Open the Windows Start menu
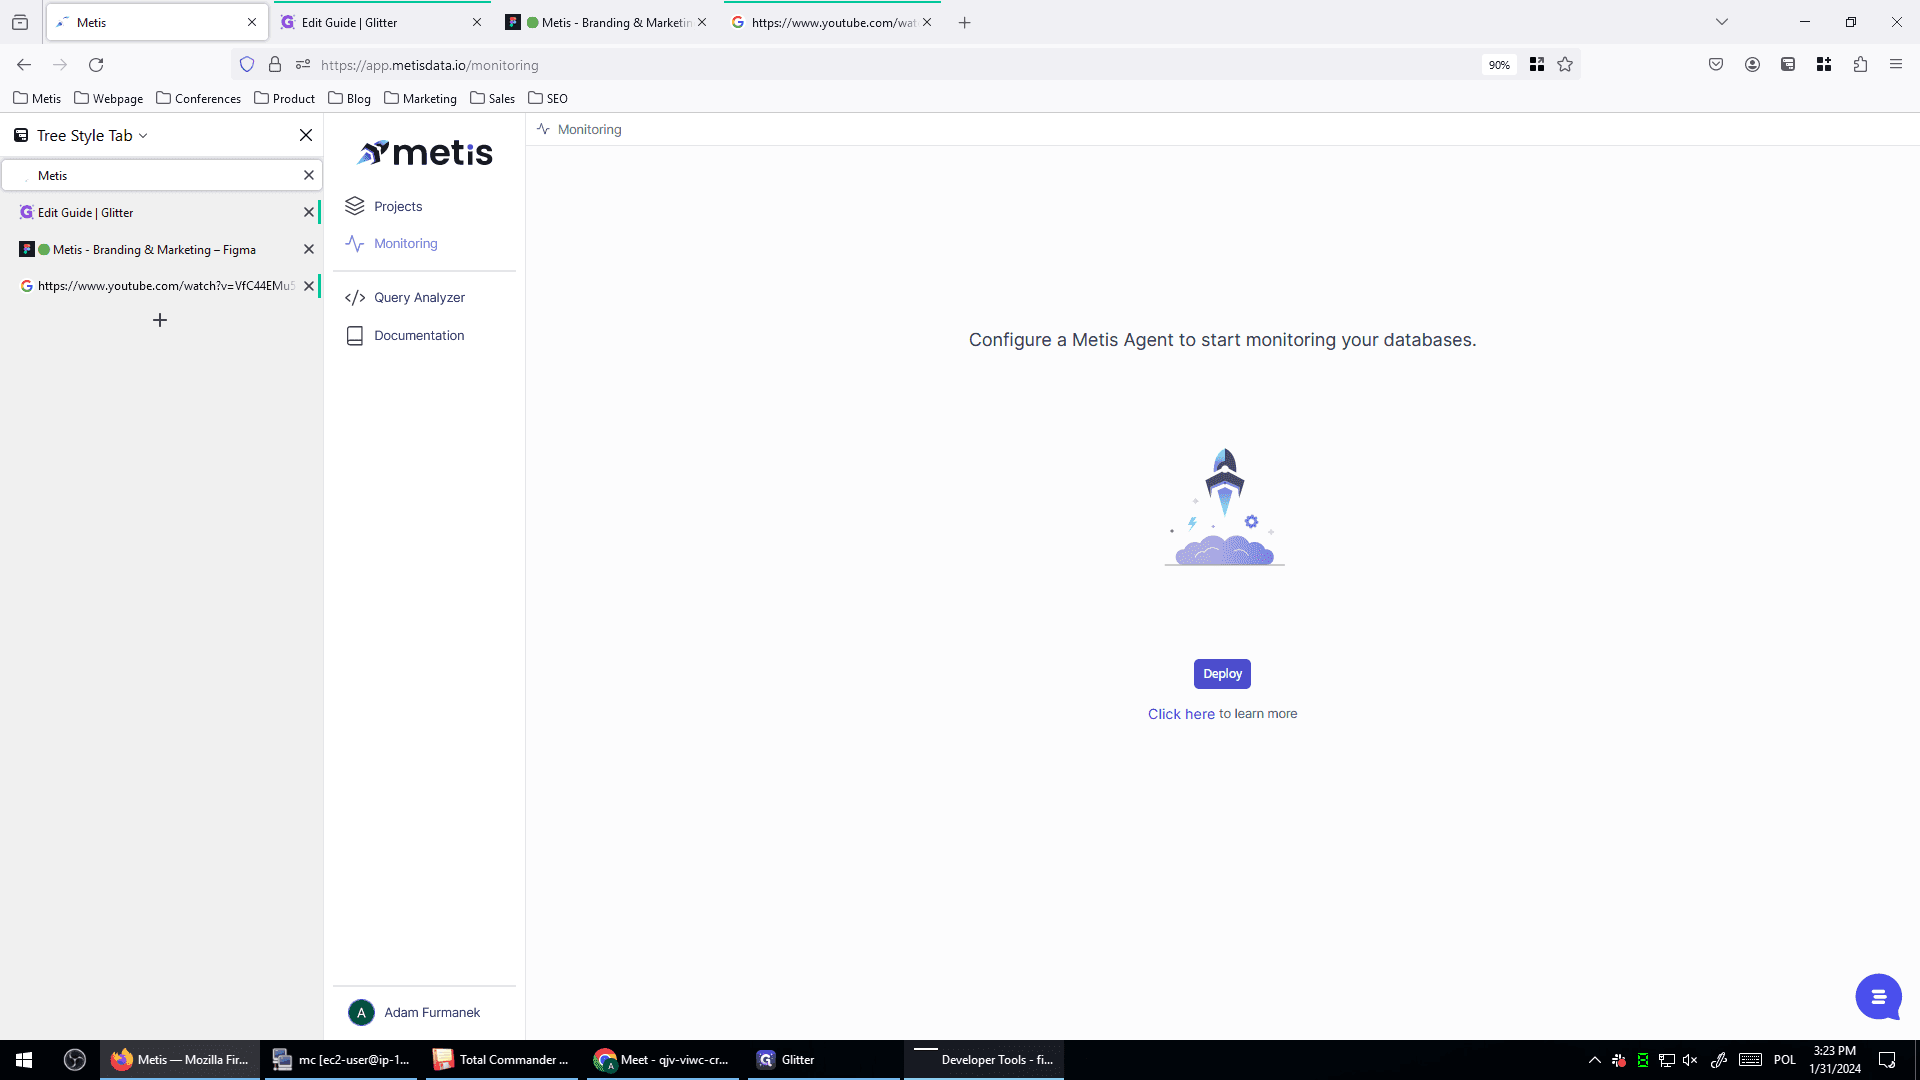 pyautogui.click(x=24, y=1060)
